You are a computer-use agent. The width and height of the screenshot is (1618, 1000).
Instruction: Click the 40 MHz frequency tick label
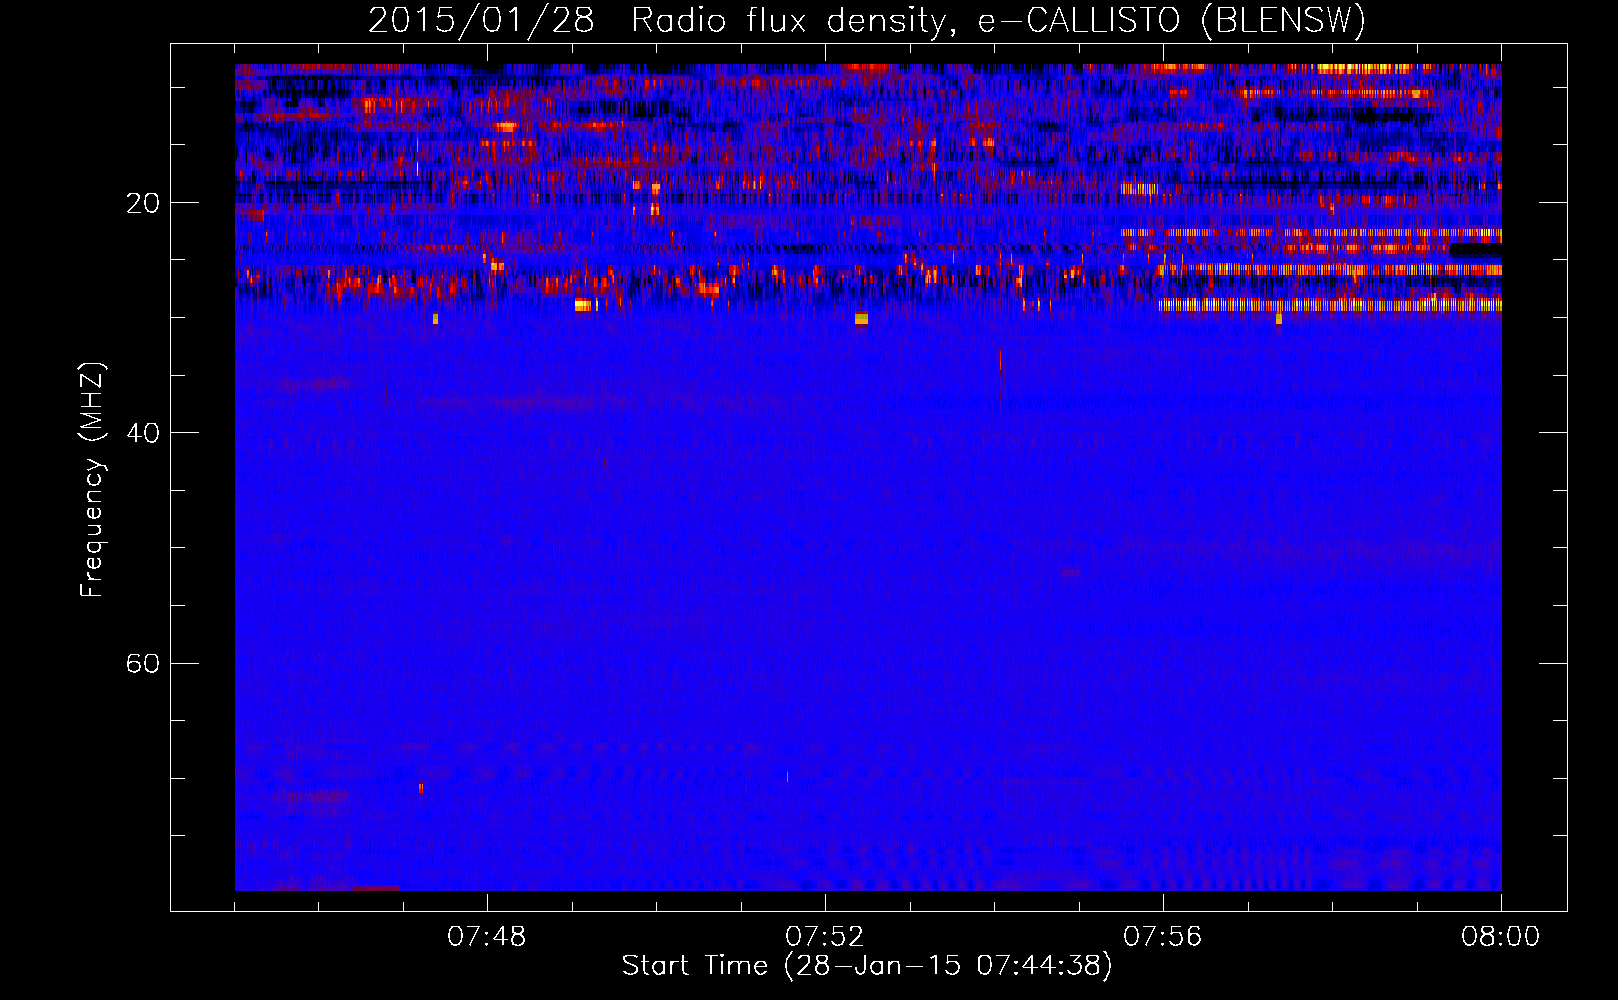point(143,434)
